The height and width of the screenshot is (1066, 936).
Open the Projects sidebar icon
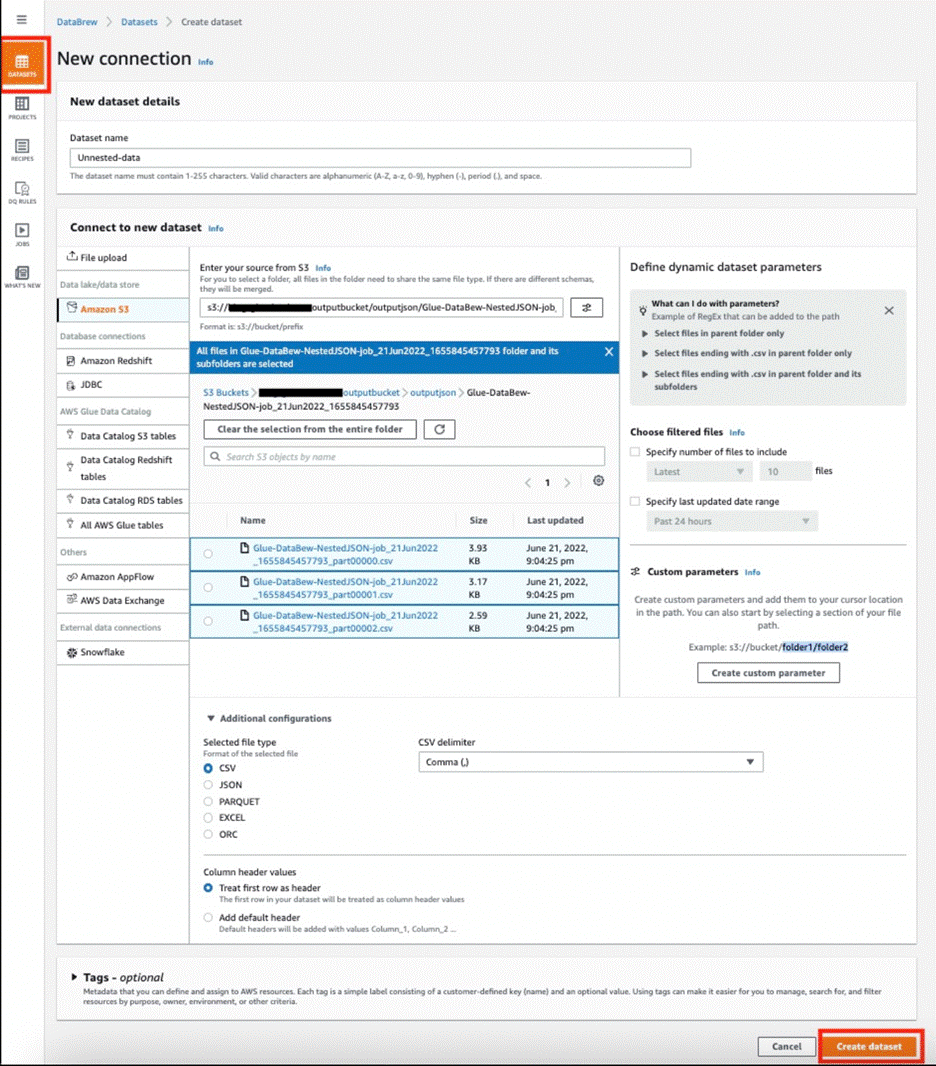(22, 108)
